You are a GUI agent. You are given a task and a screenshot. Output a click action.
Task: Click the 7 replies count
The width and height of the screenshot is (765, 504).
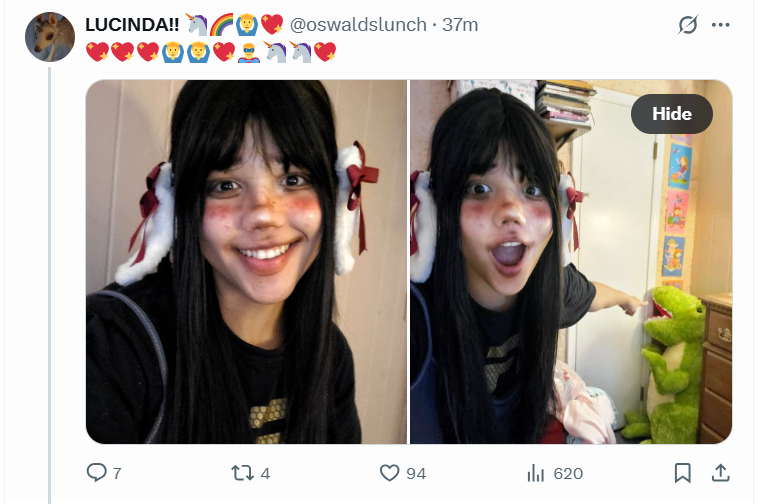point(117,473)
